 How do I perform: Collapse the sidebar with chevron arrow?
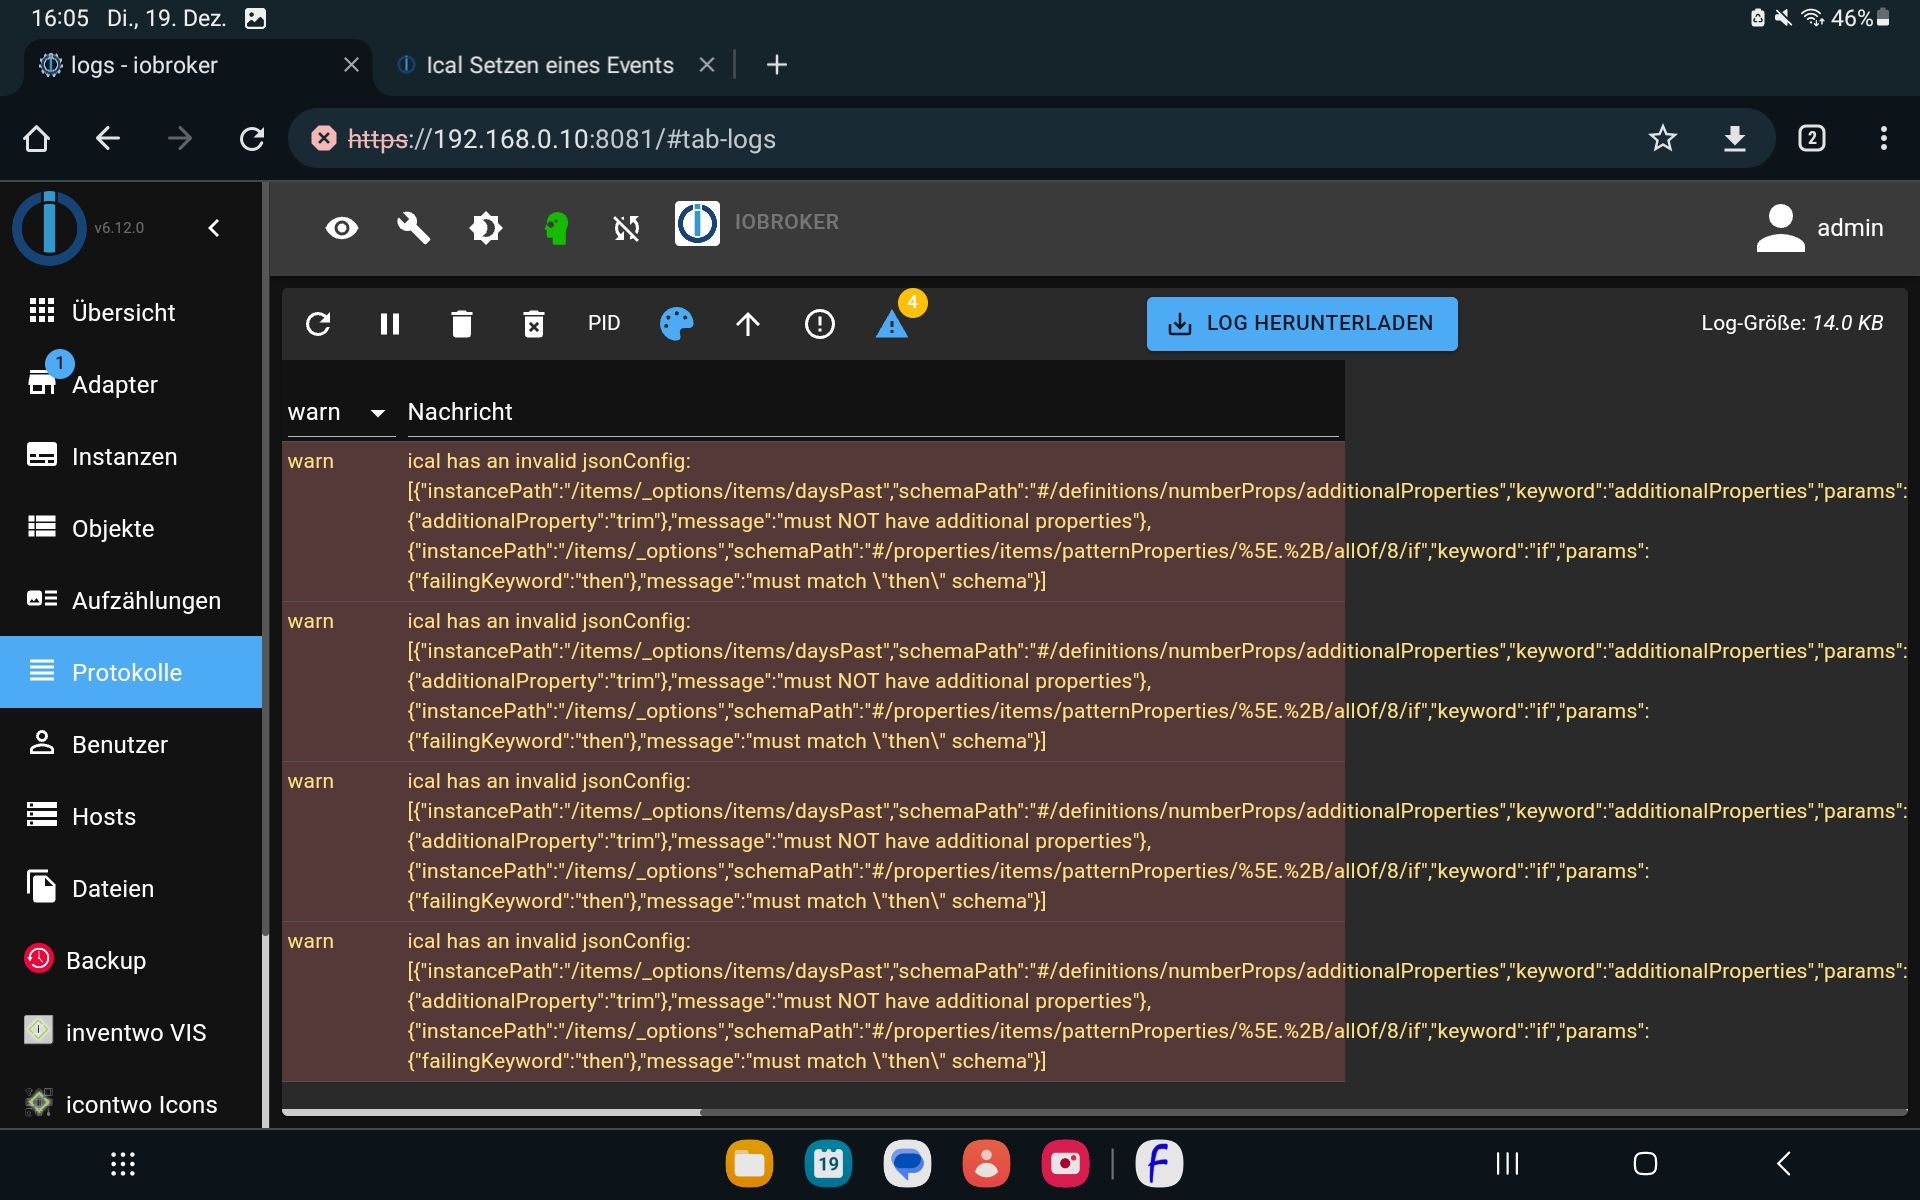click(214, 228)
